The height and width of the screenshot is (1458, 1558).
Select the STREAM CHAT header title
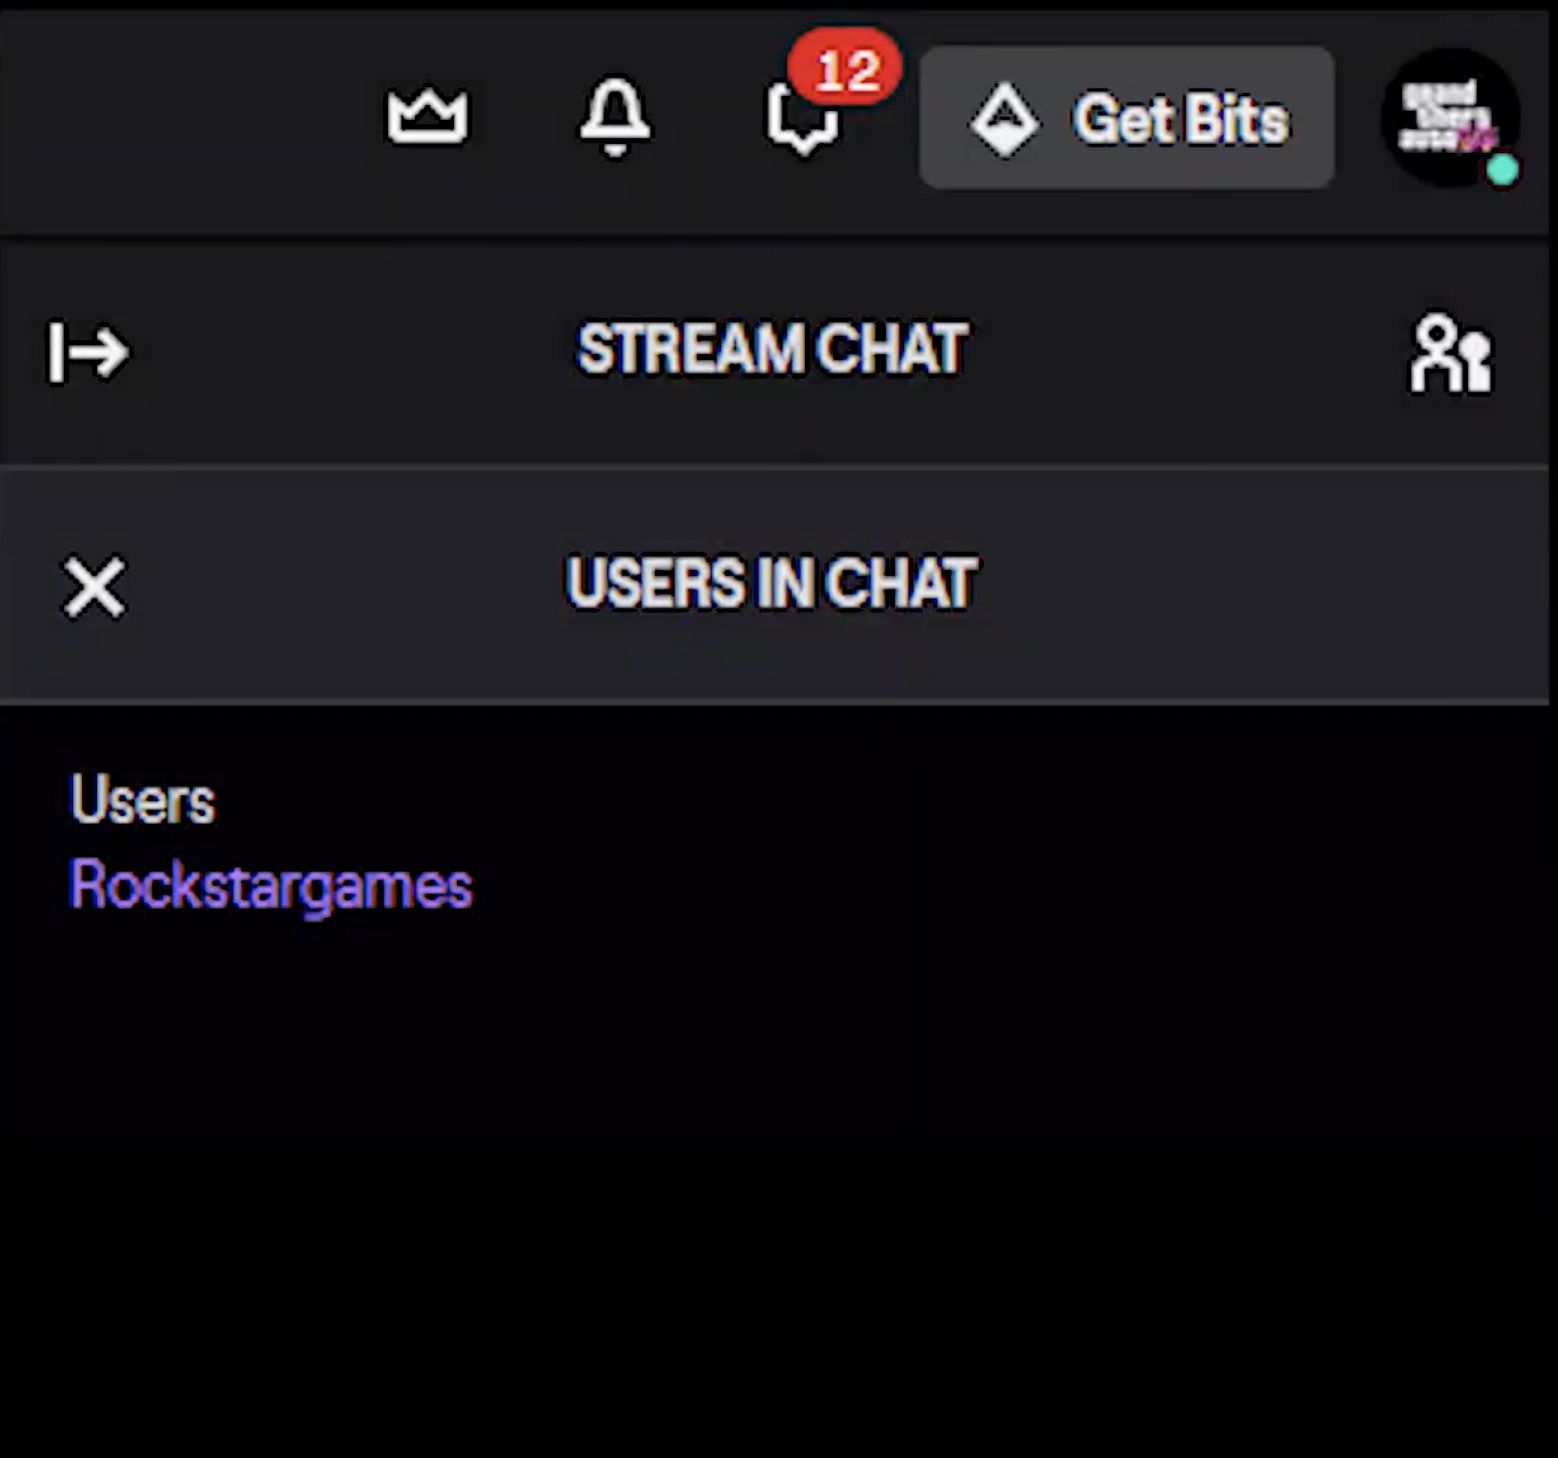tap(772, 349)
